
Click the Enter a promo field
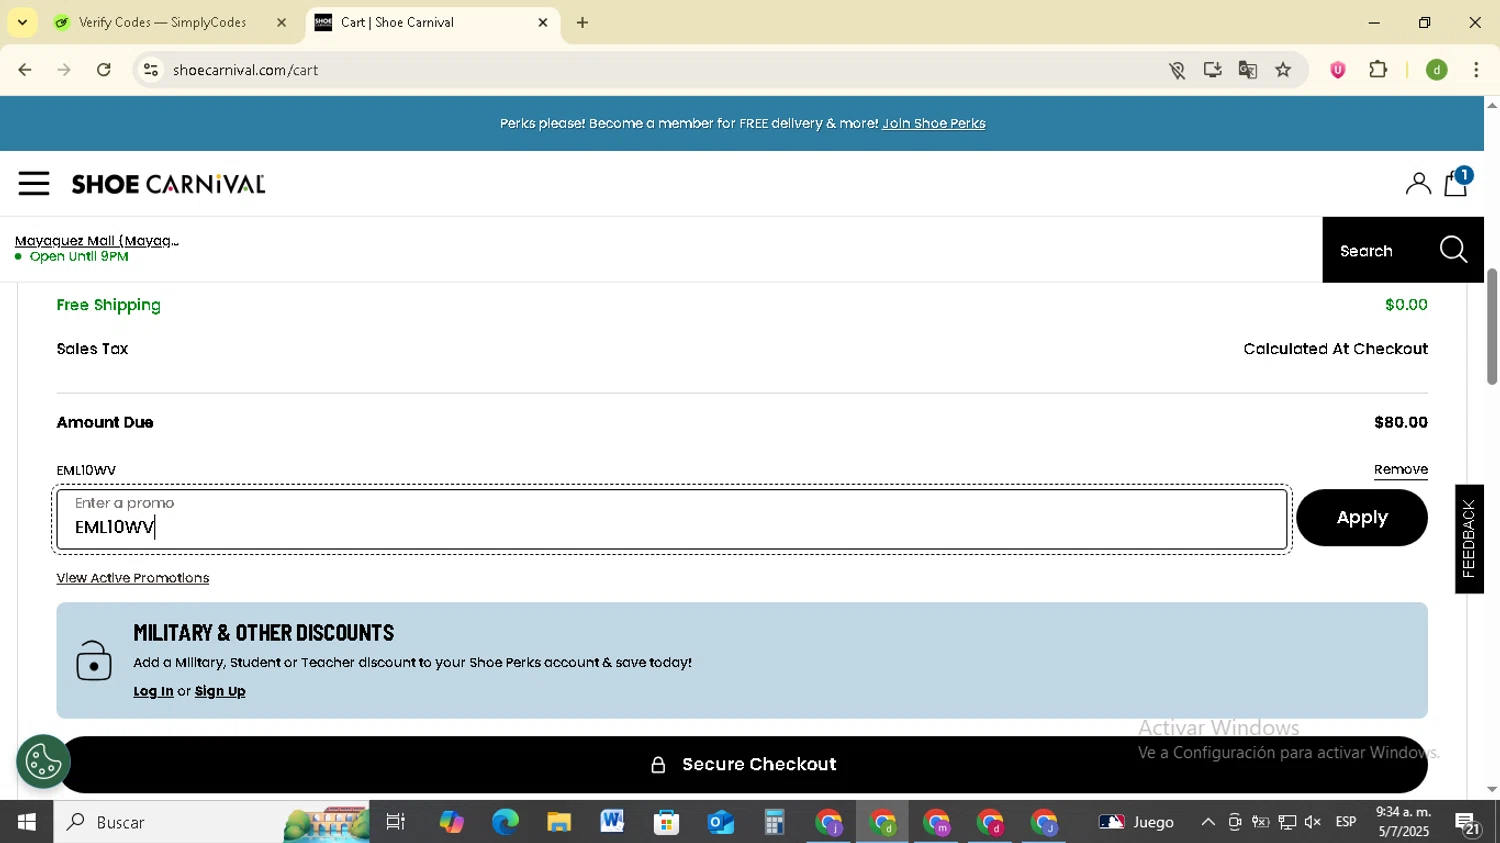pos(672,520)
